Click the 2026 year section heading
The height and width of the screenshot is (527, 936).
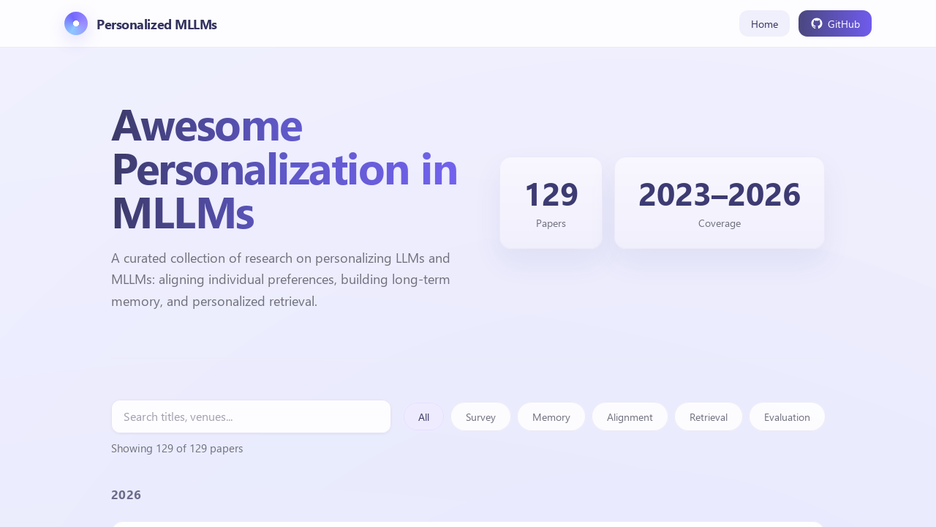click(x=126, y=495)
